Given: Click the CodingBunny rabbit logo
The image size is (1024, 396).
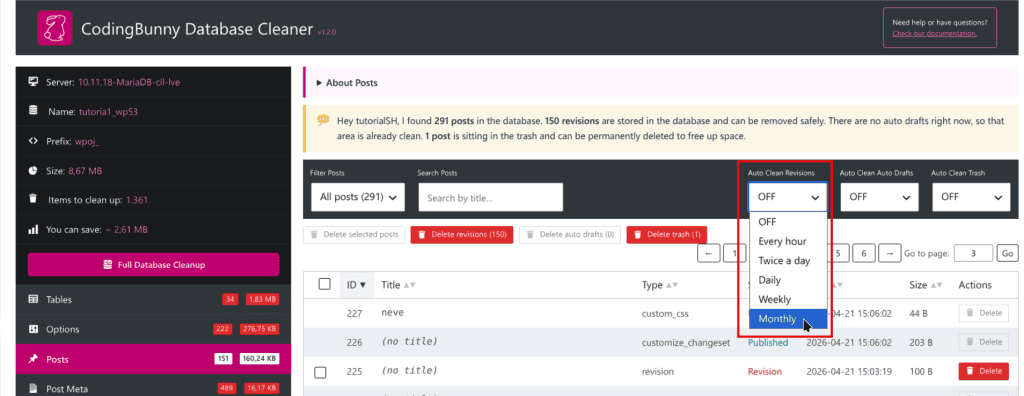Looking at the screenshot, I should pyautogui.click(x=54, y=29).
